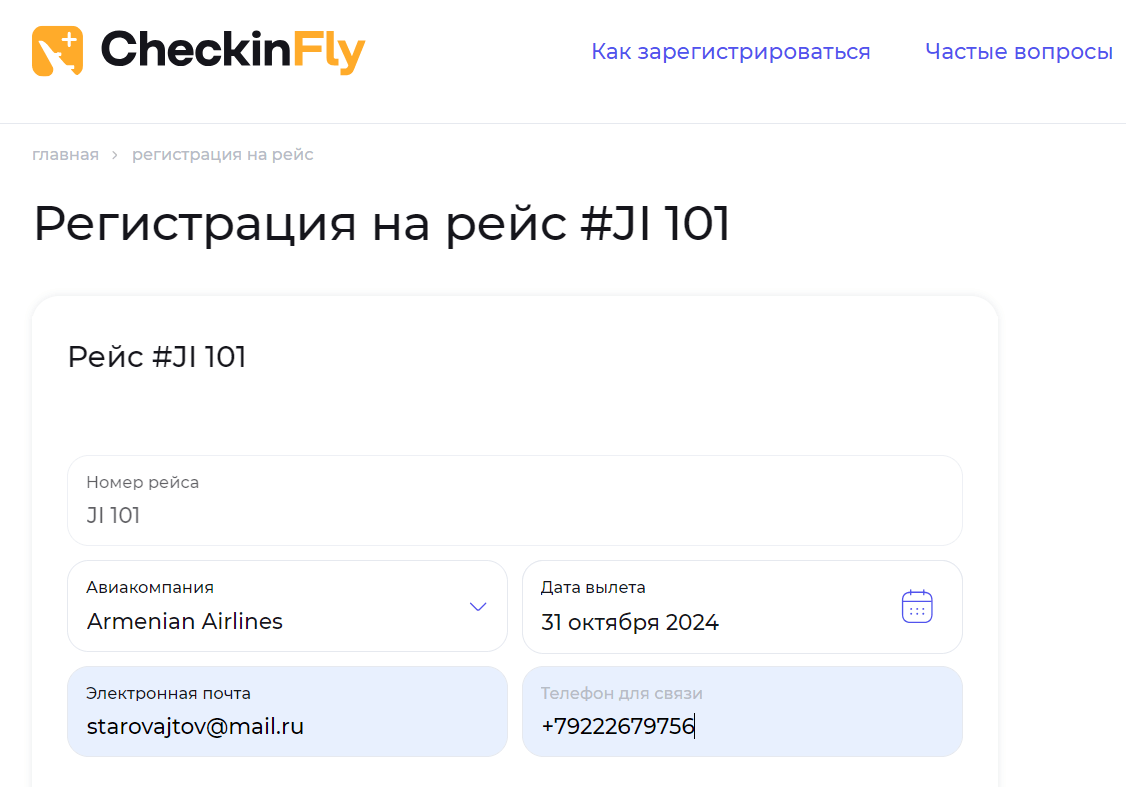
Task: Select the calendar picker for 31 октября 2024
Action: pos(916,606)
